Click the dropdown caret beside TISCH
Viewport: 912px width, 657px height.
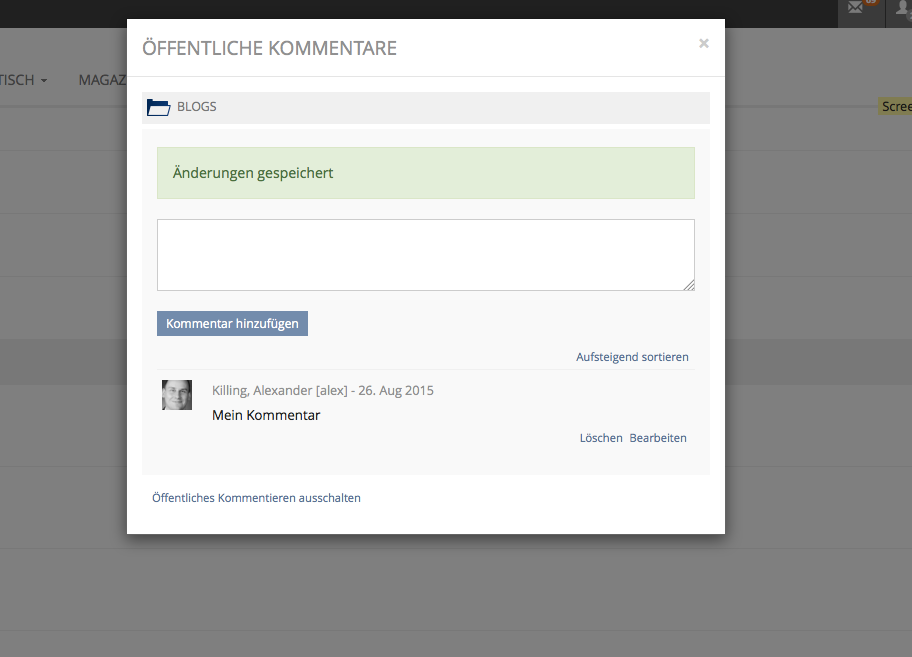pos(44,81)
